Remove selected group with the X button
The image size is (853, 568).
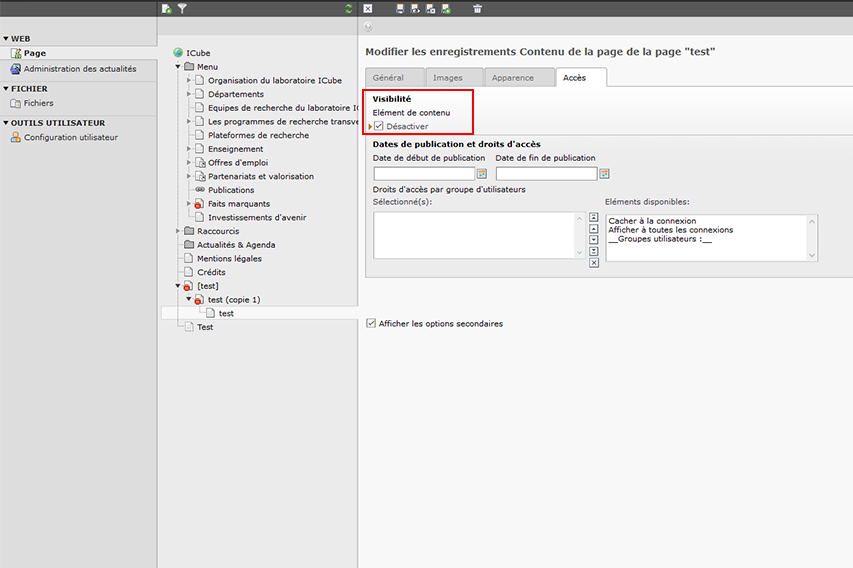pos(594,263)
